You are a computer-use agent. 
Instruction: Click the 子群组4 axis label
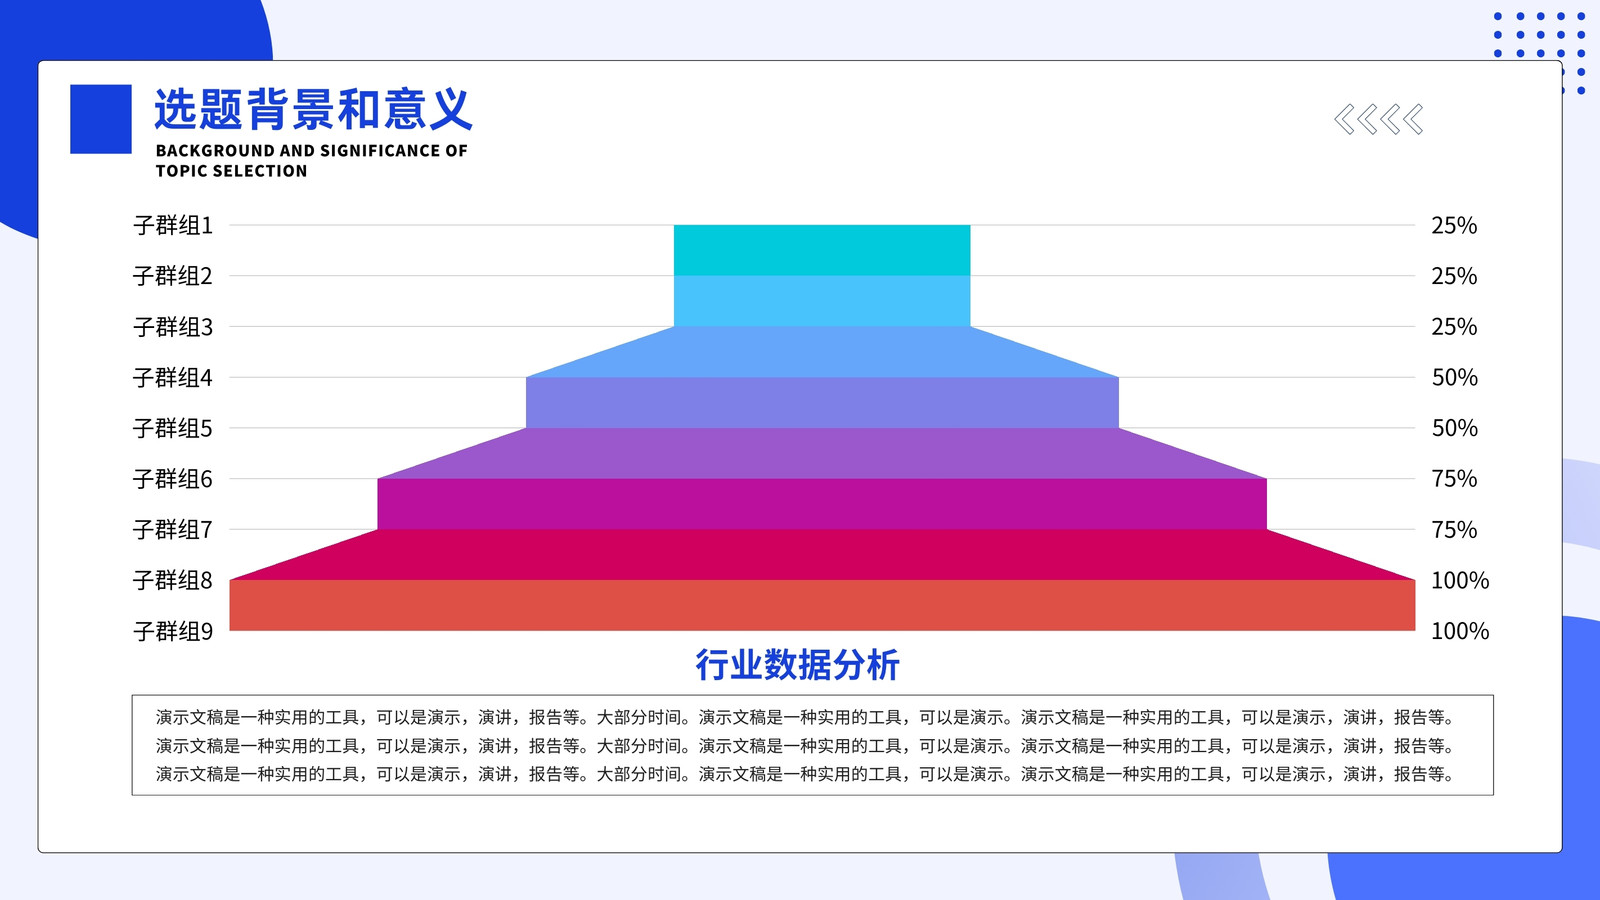click(173, 378)
